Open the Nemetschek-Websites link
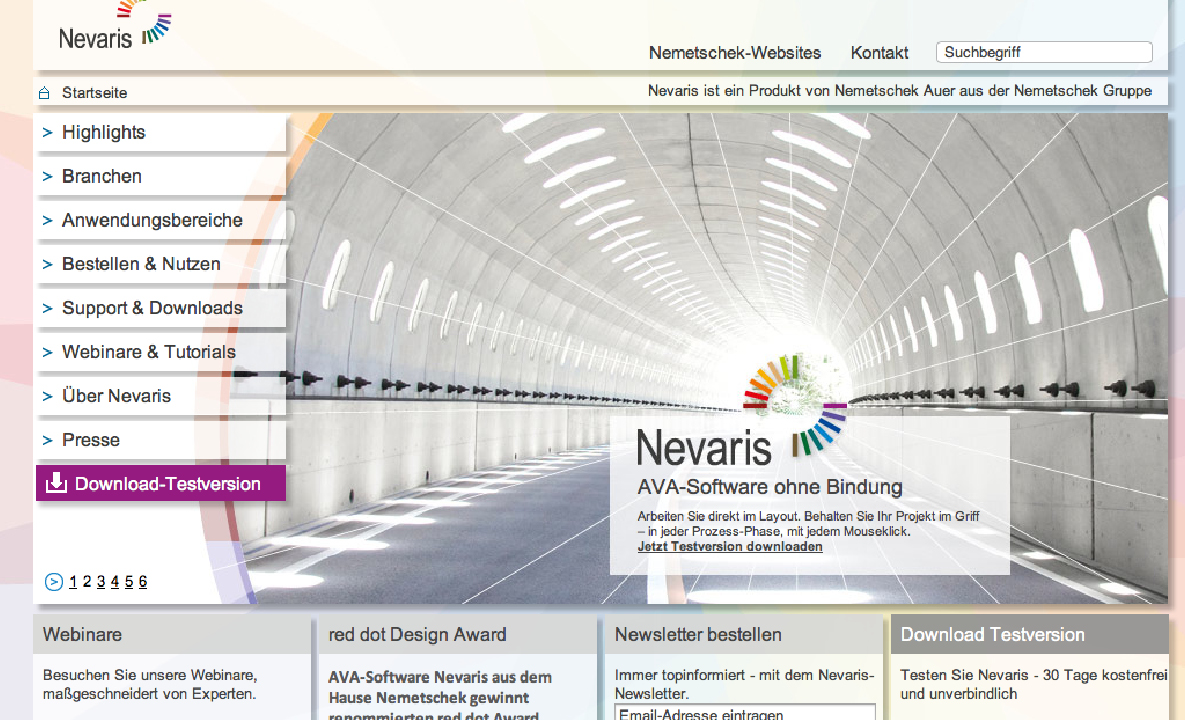Viewport: 1185px width, 720px height. (735, 53)
